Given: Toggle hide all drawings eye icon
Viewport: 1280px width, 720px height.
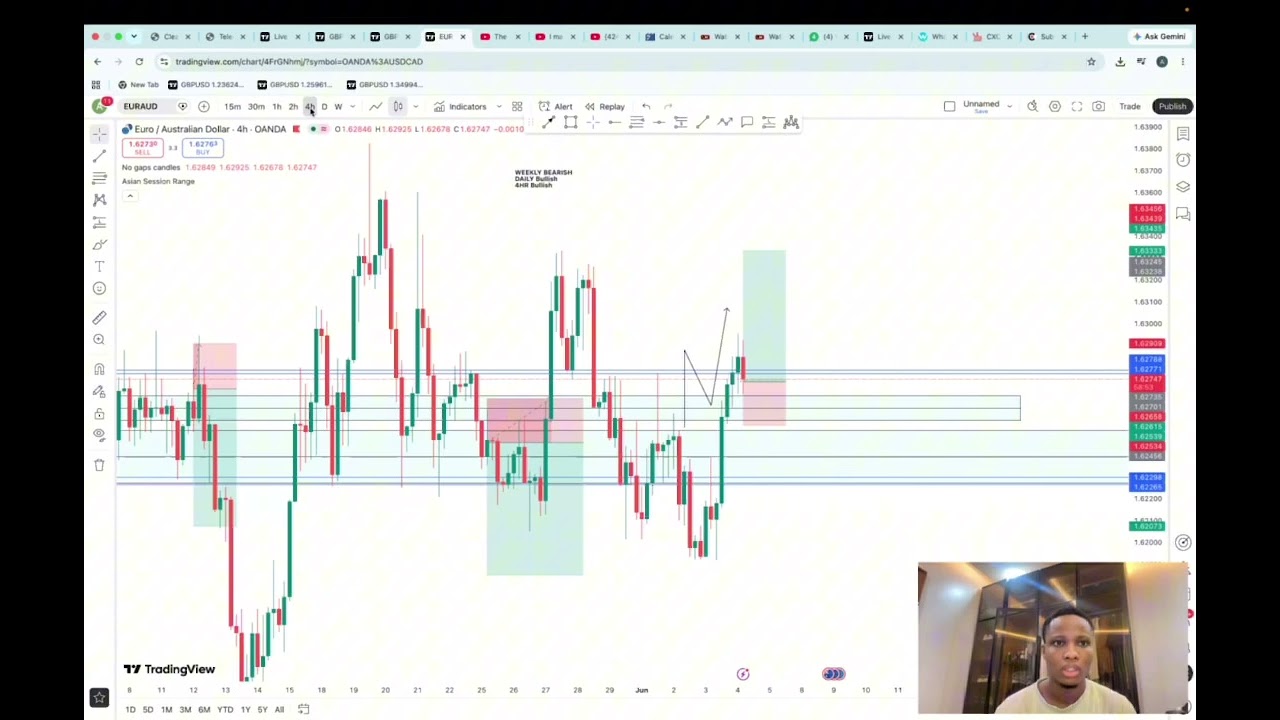Looking at the screenshot, I should click(x=99, y=435).
